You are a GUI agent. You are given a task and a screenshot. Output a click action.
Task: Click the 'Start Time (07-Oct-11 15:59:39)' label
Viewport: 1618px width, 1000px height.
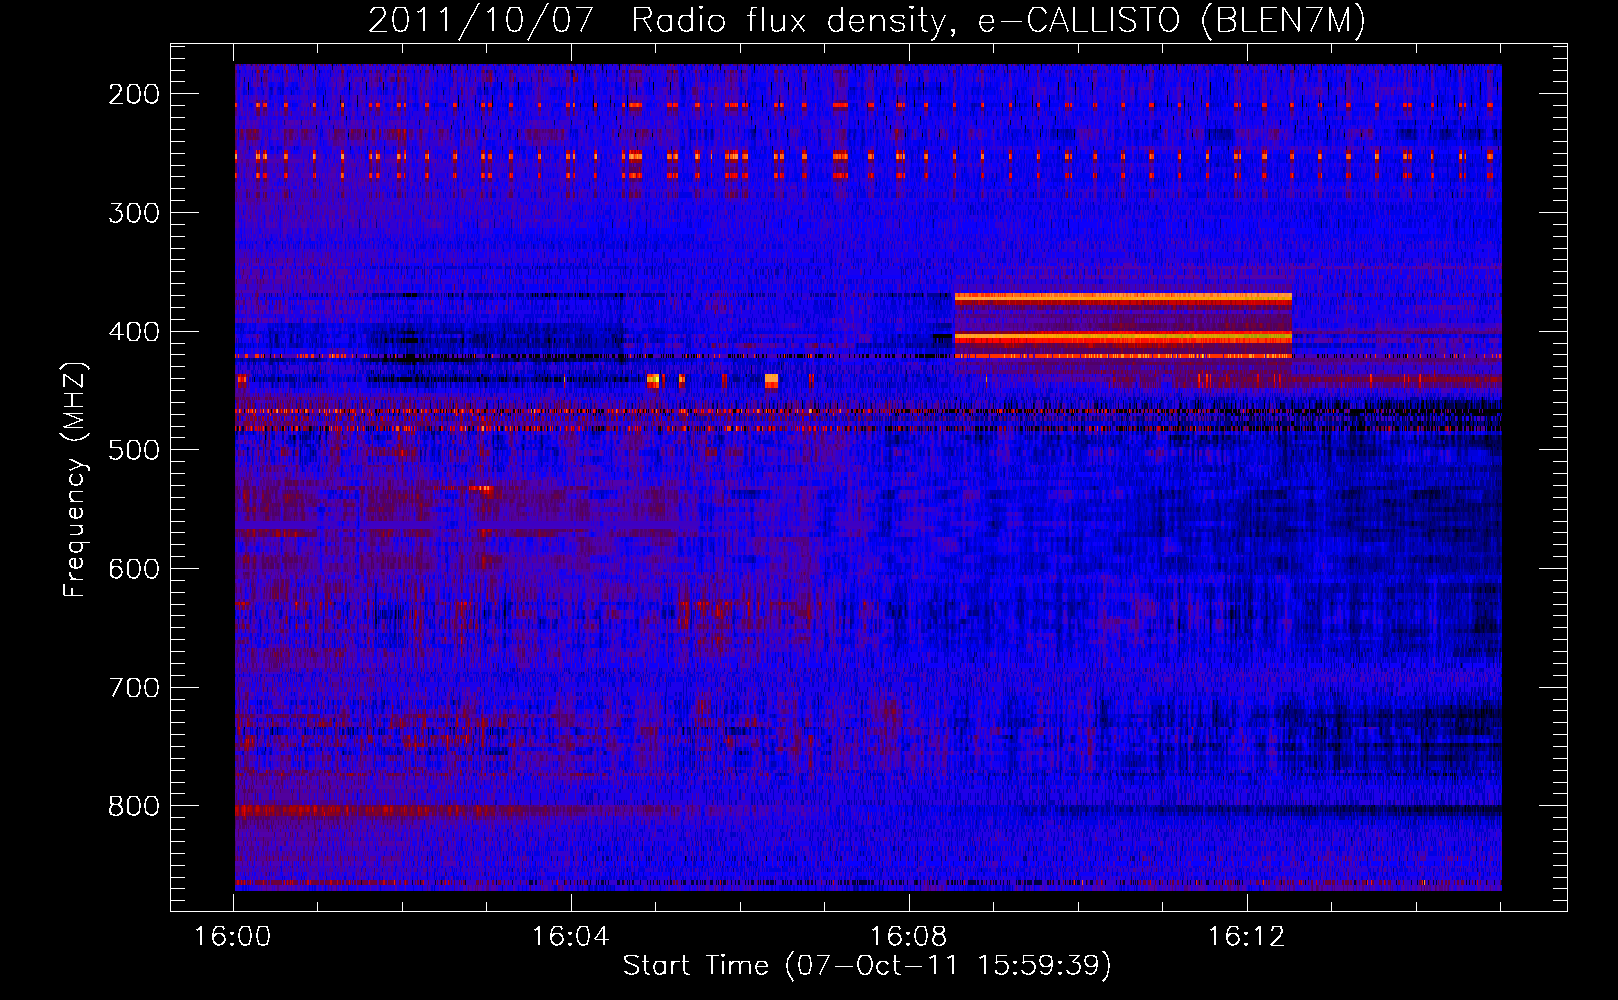coord(867,965)
